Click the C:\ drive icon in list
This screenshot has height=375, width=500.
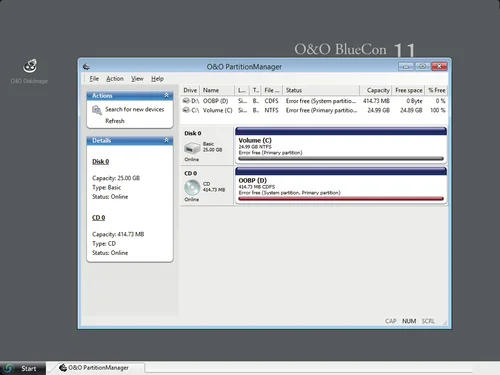186,110
